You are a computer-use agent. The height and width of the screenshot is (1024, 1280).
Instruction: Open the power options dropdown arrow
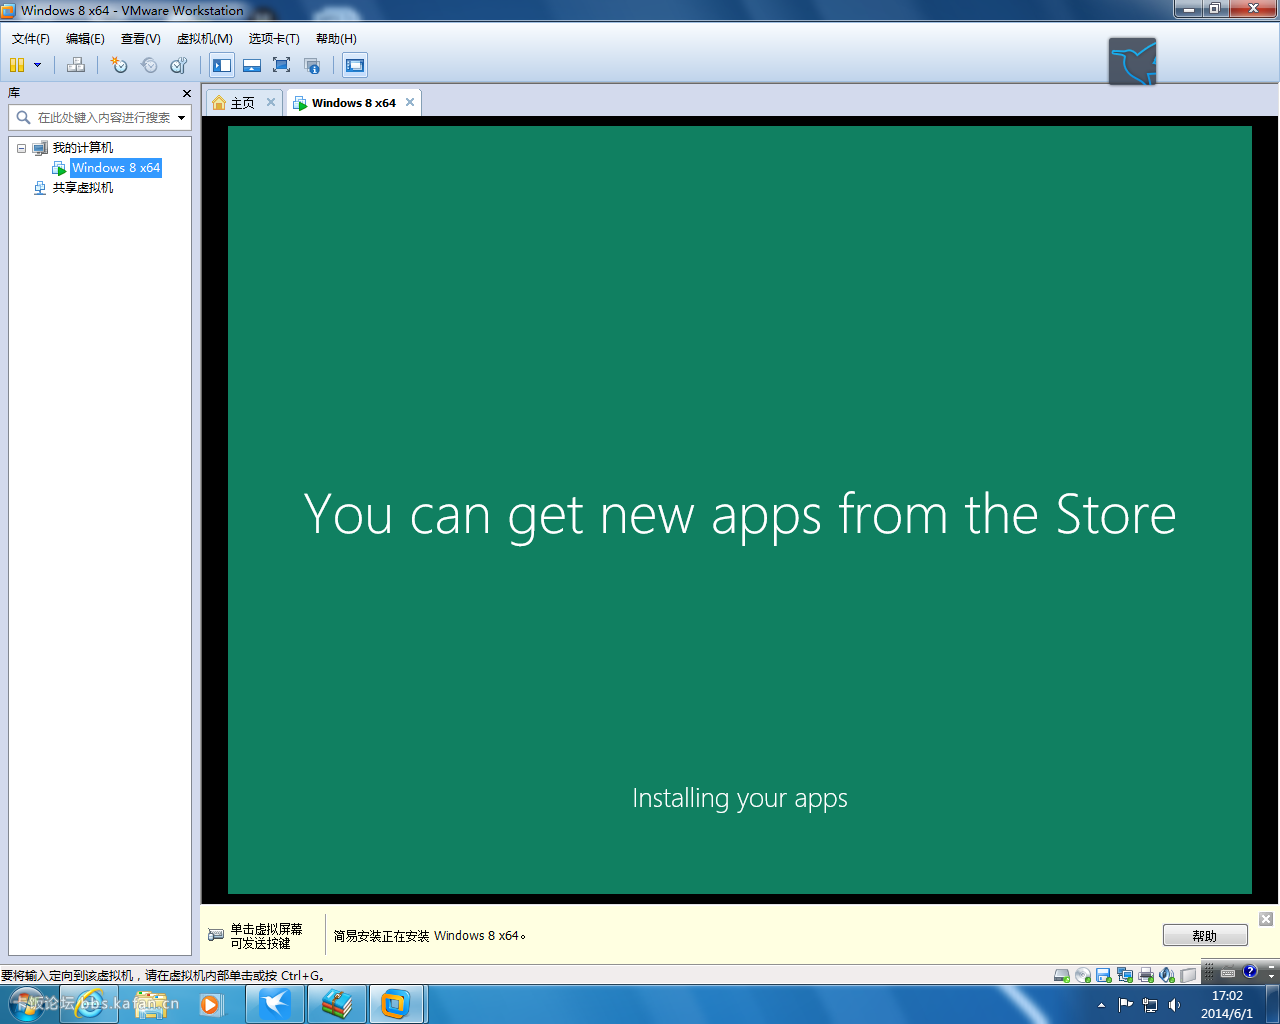tap(38, 65)
